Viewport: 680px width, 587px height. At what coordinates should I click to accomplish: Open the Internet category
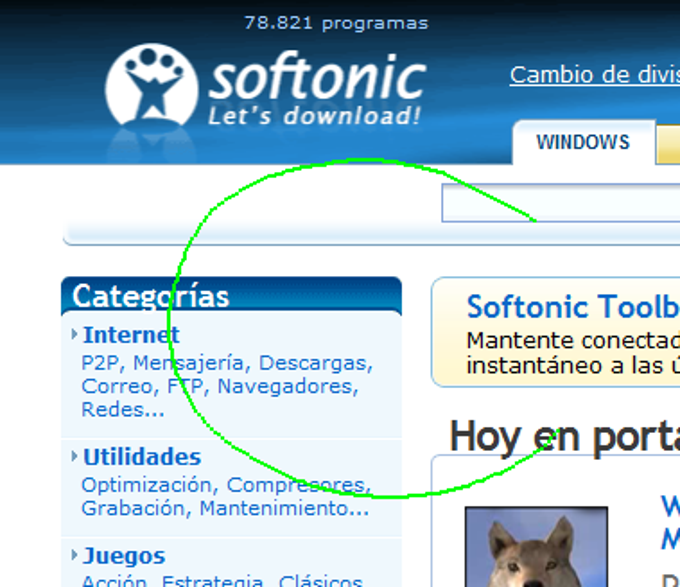[131, 335]
